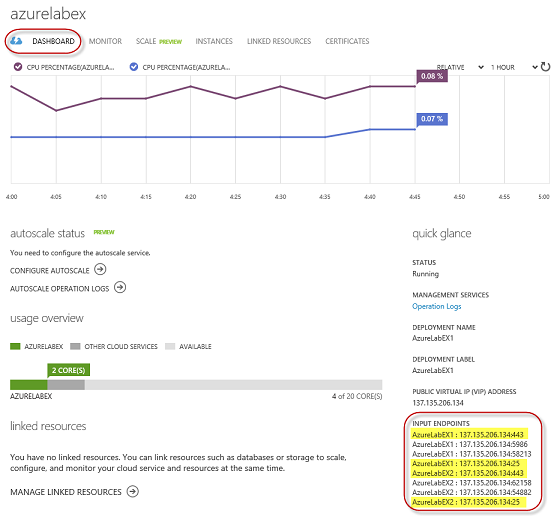Select endpoint AzureLabEX2 : 137.135.206.134:62158
Image resolution: width=560 pixels, height=516 pixels.
[x=472, y=483]
